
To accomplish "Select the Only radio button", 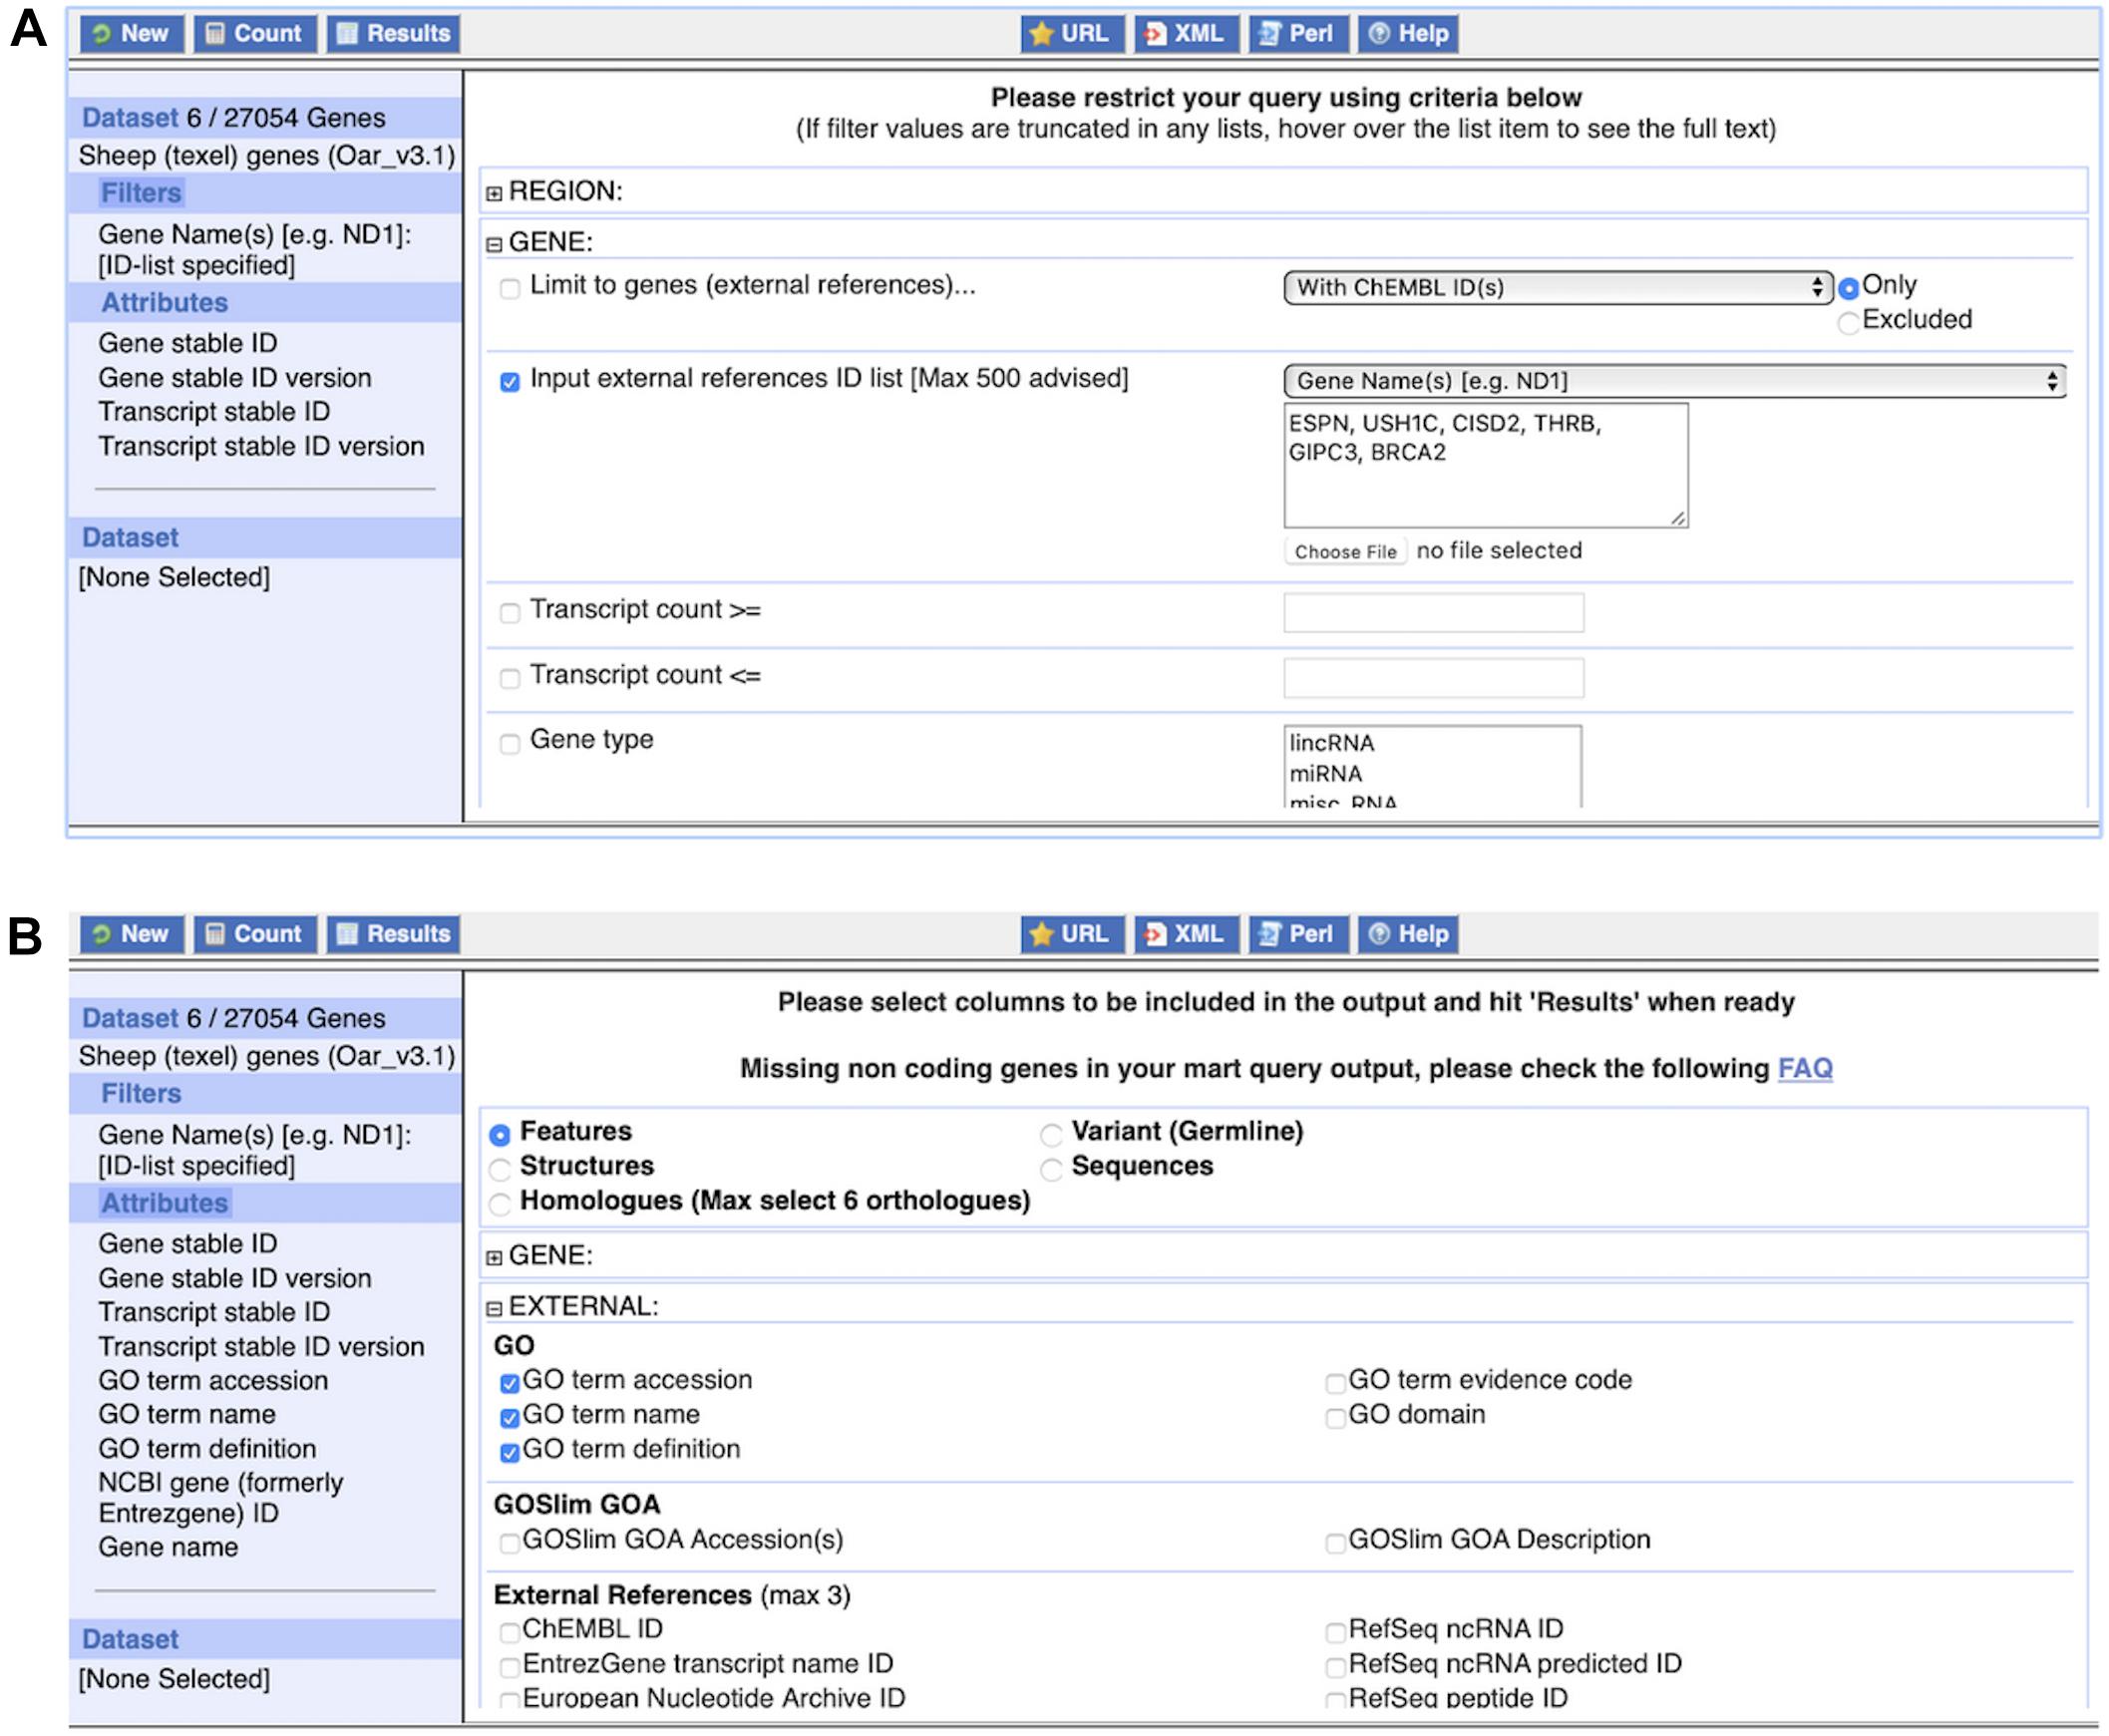I will (x=1849, y=288).
